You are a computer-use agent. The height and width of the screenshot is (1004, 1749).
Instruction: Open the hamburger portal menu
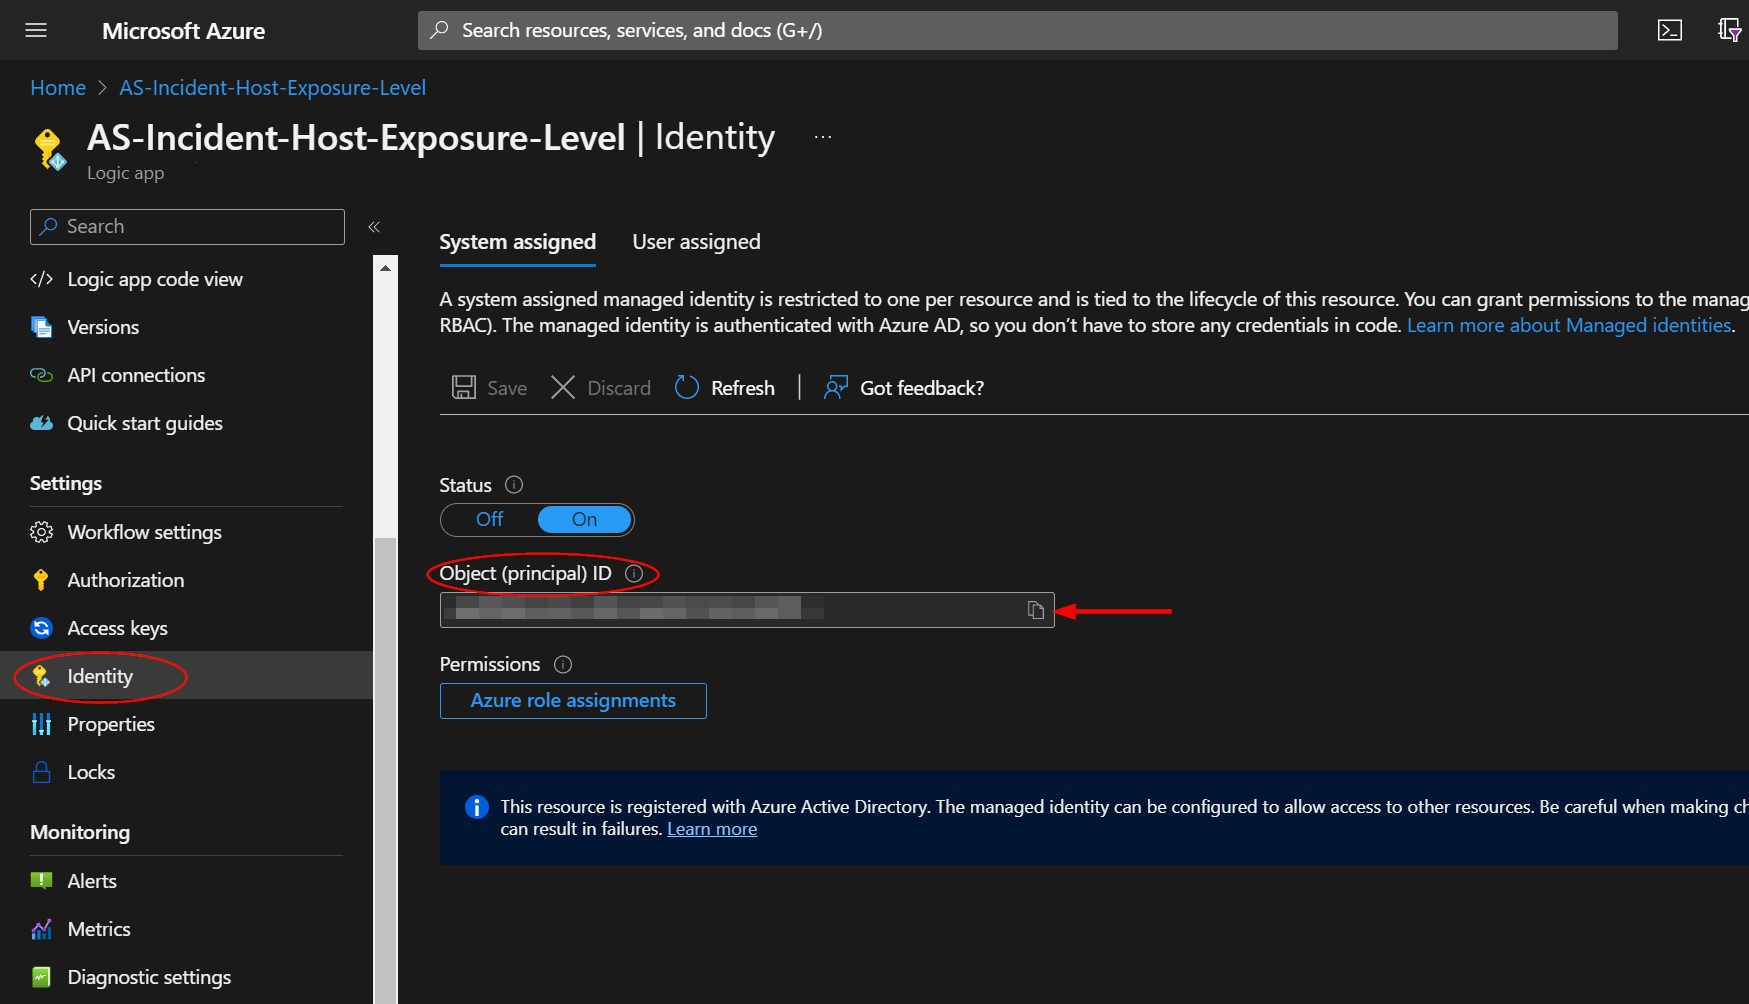(36, 30)
